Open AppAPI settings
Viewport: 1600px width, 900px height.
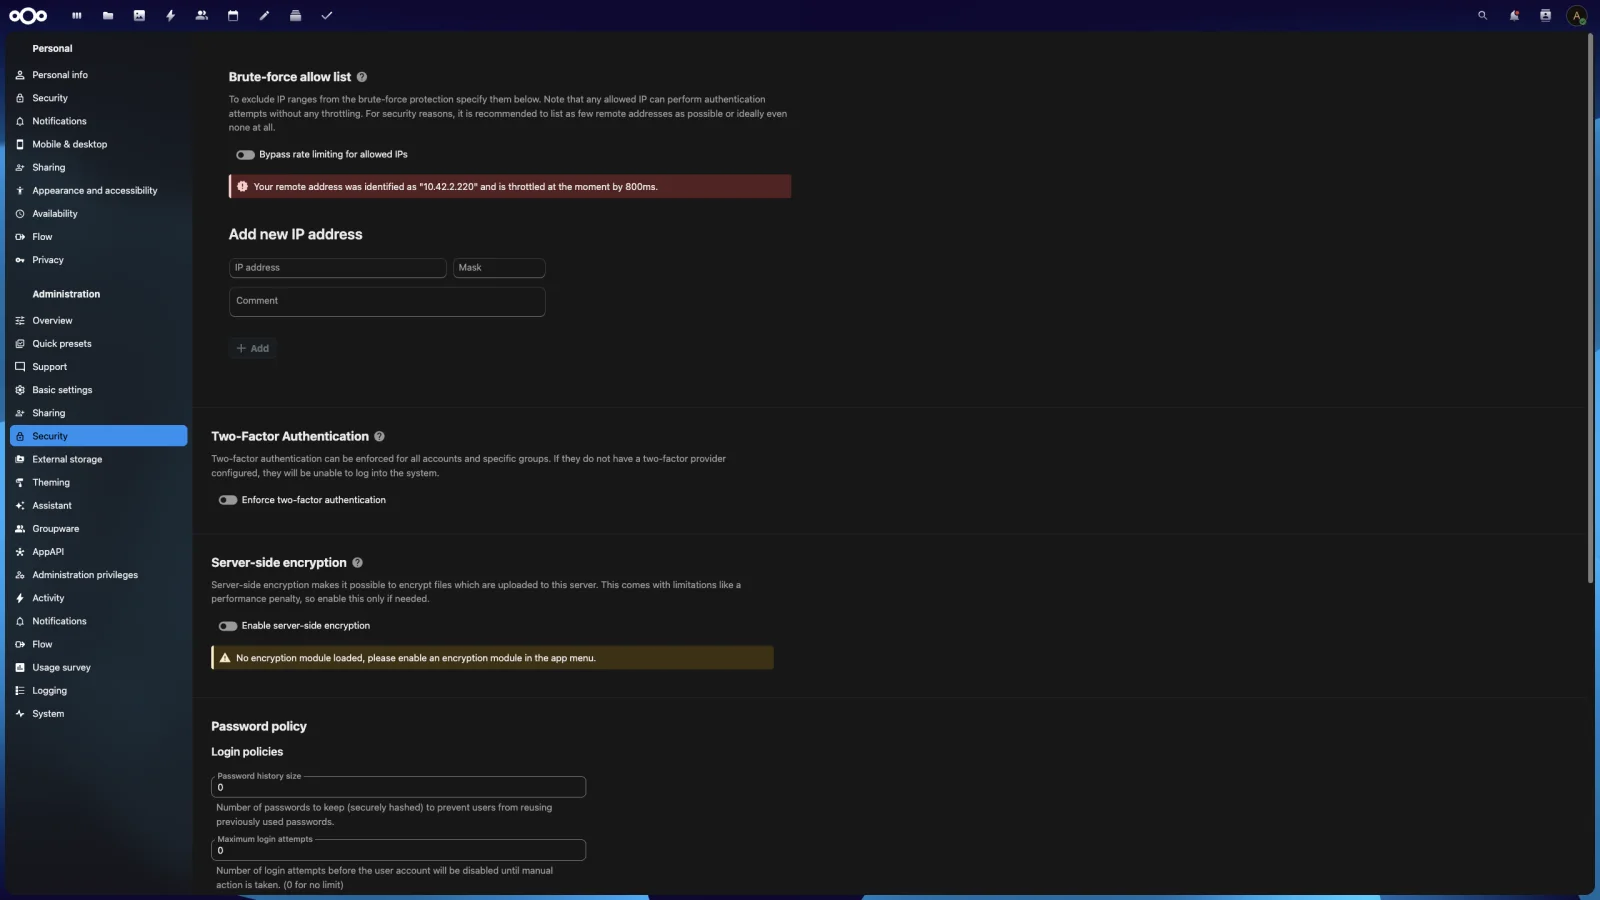(99, 552)
